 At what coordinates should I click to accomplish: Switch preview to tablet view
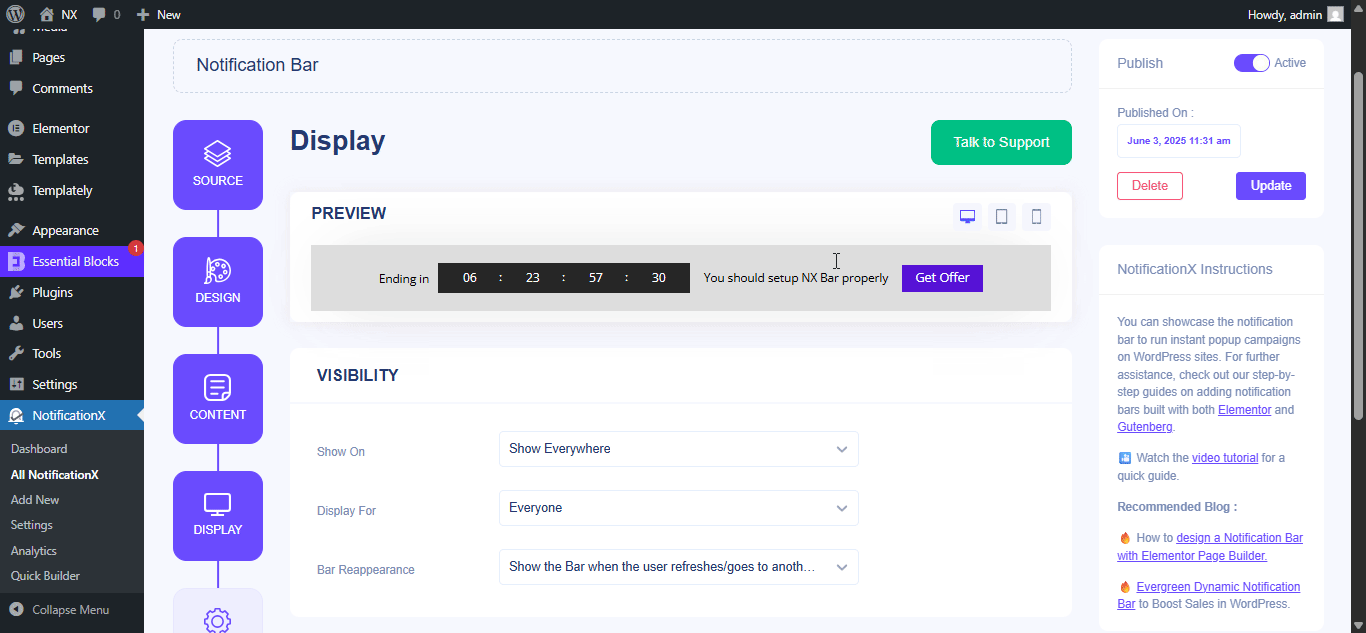[1002, 217]
